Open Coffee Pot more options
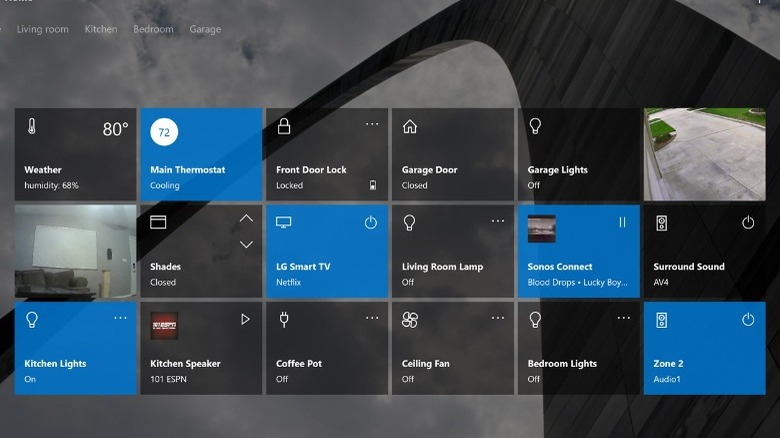Screen dimensions: 780x438 pyautogui.click(x=372, y=318)
